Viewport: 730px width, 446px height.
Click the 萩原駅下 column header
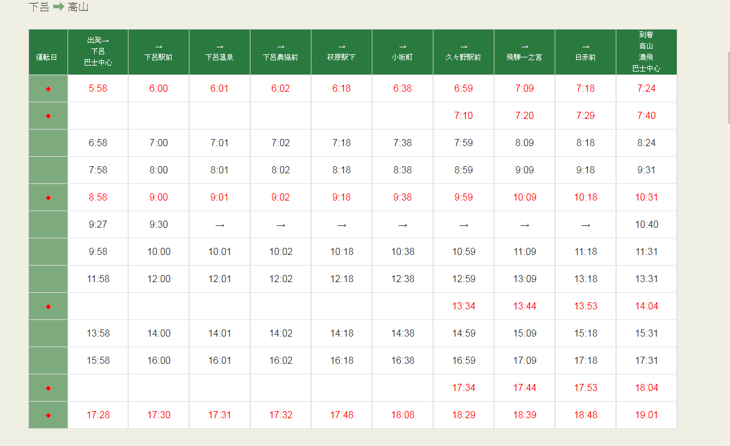pyautogui.click(x=342, y=52)
